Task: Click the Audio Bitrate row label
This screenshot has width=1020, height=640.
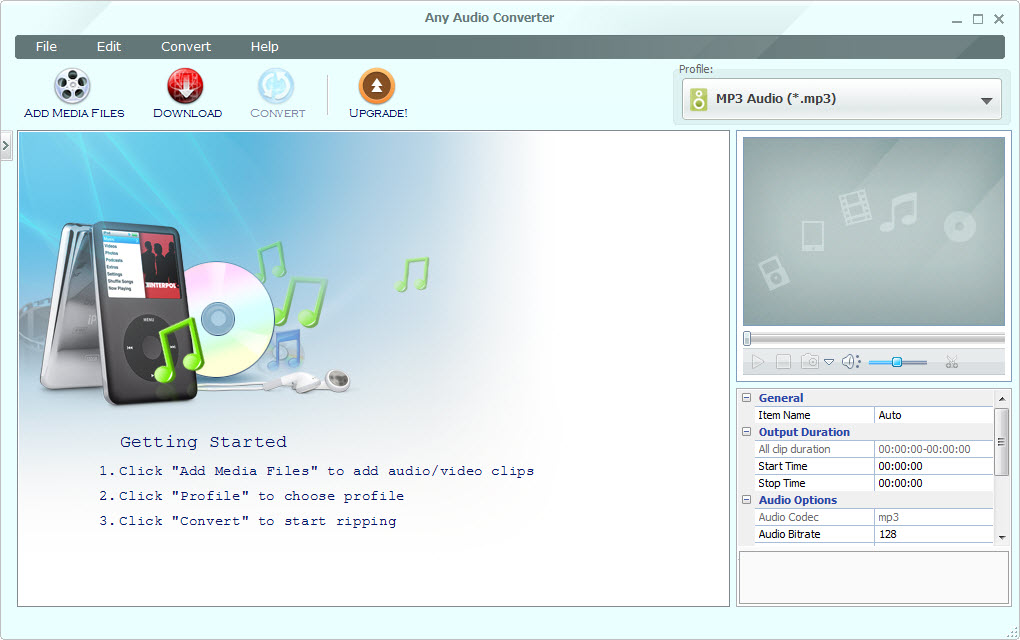Action: coord(789,534)
